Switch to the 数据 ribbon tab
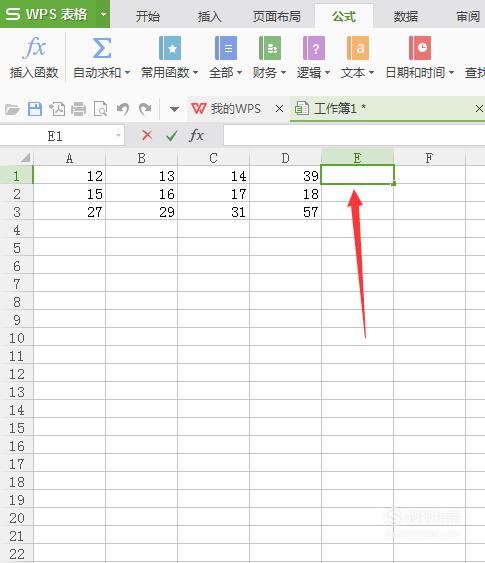485x563 pixels. coord(406,17)
